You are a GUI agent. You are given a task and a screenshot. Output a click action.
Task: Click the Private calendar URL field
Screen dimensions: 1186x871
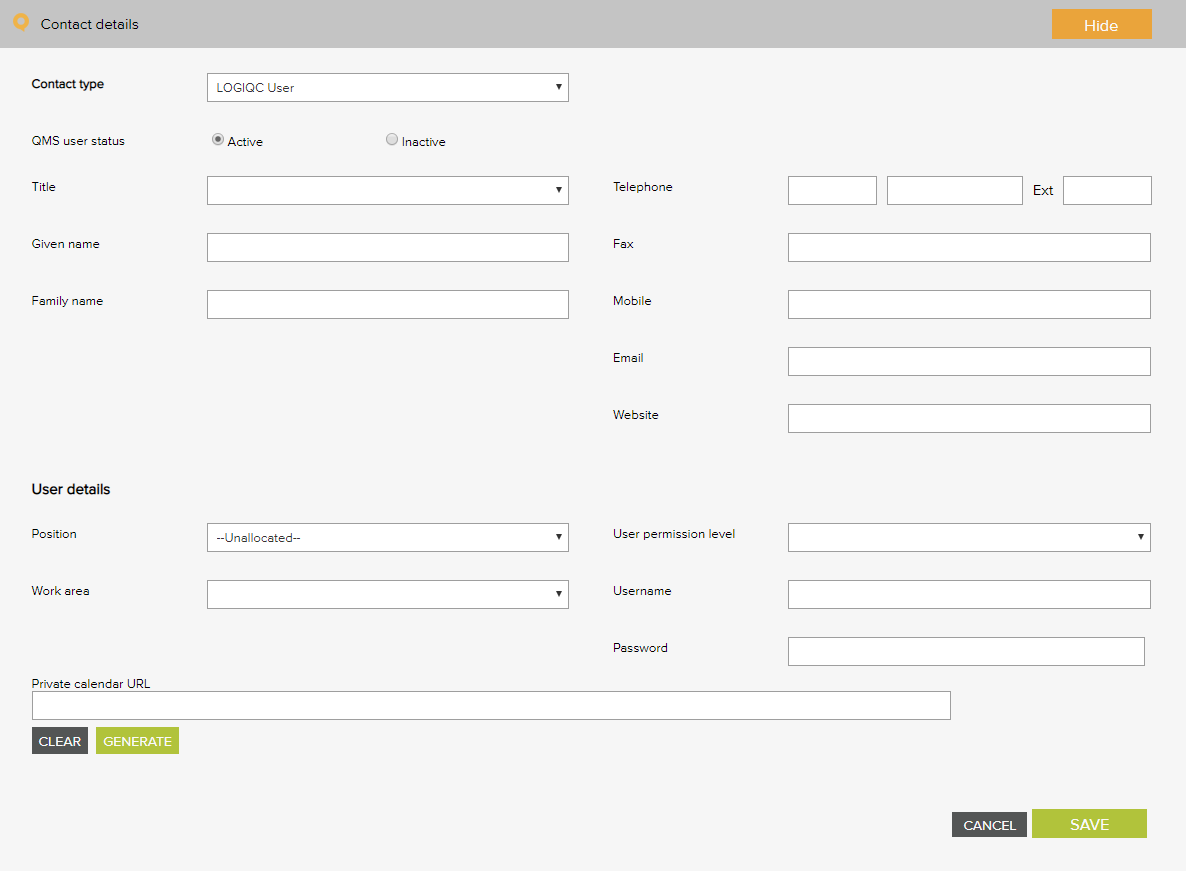[490, 705]
